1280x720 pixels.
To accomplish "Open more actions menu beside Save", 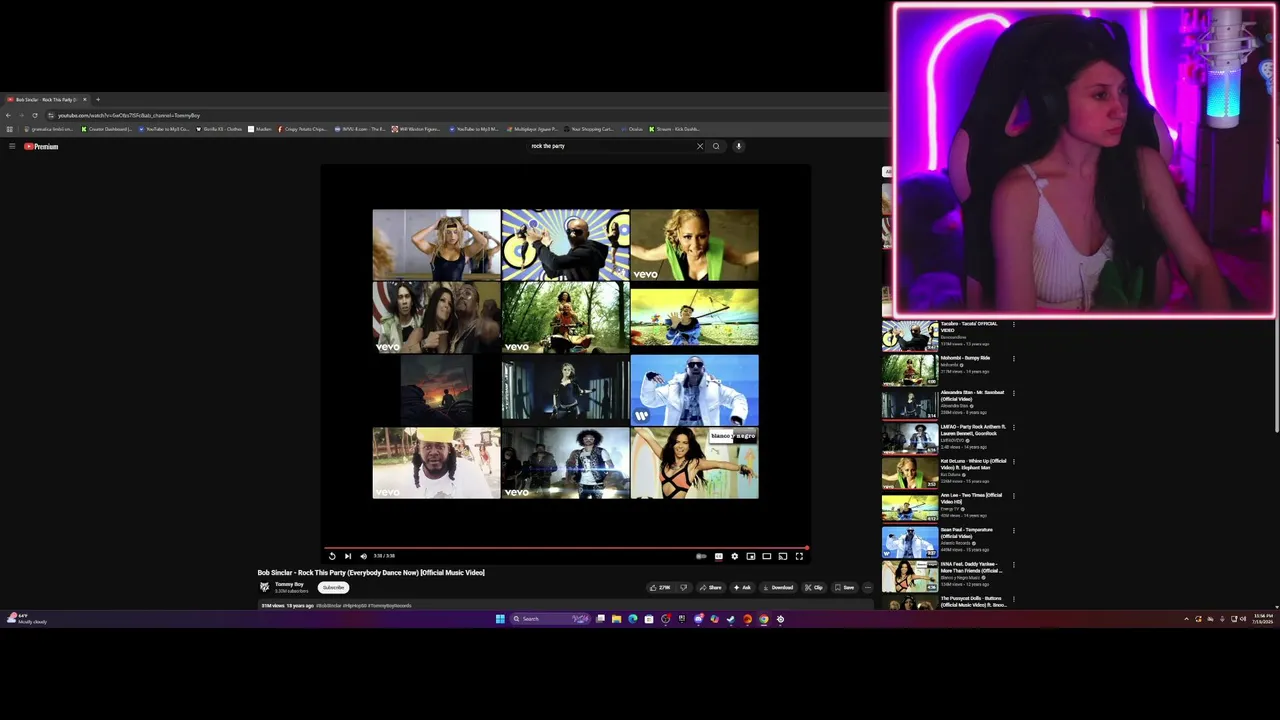I will [x=868, y=587].
